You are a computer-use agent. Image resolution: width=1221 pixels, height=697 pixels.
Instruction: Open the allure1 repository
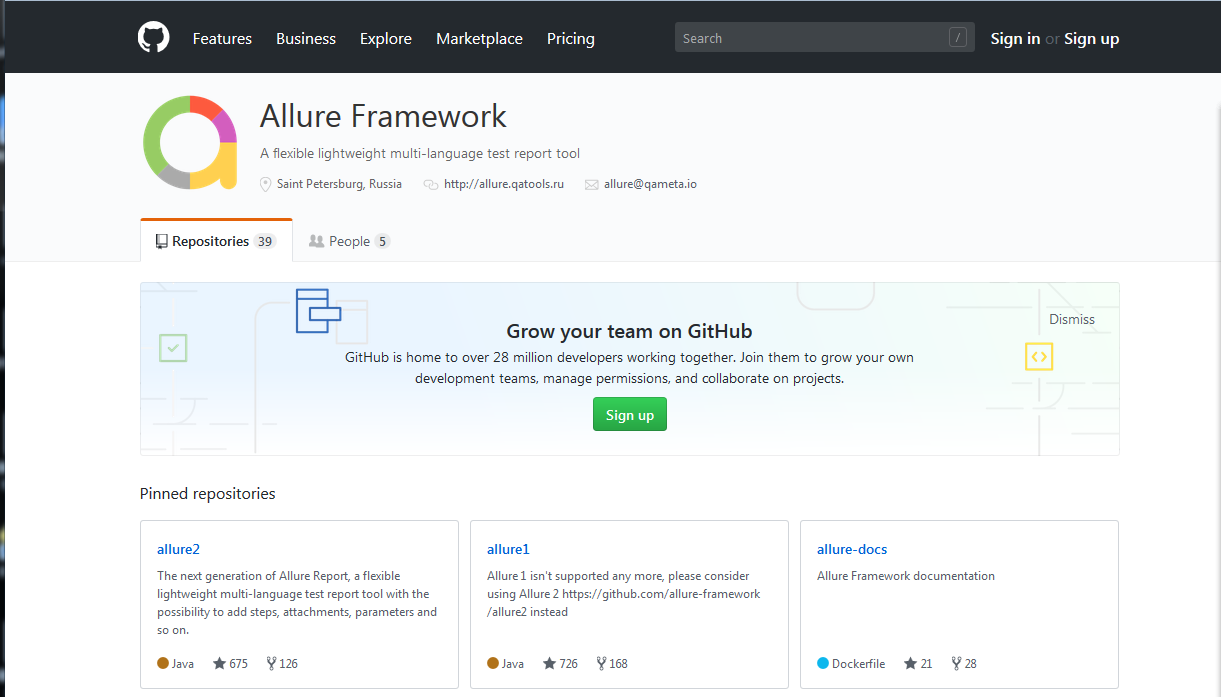(x=508, y=549)
